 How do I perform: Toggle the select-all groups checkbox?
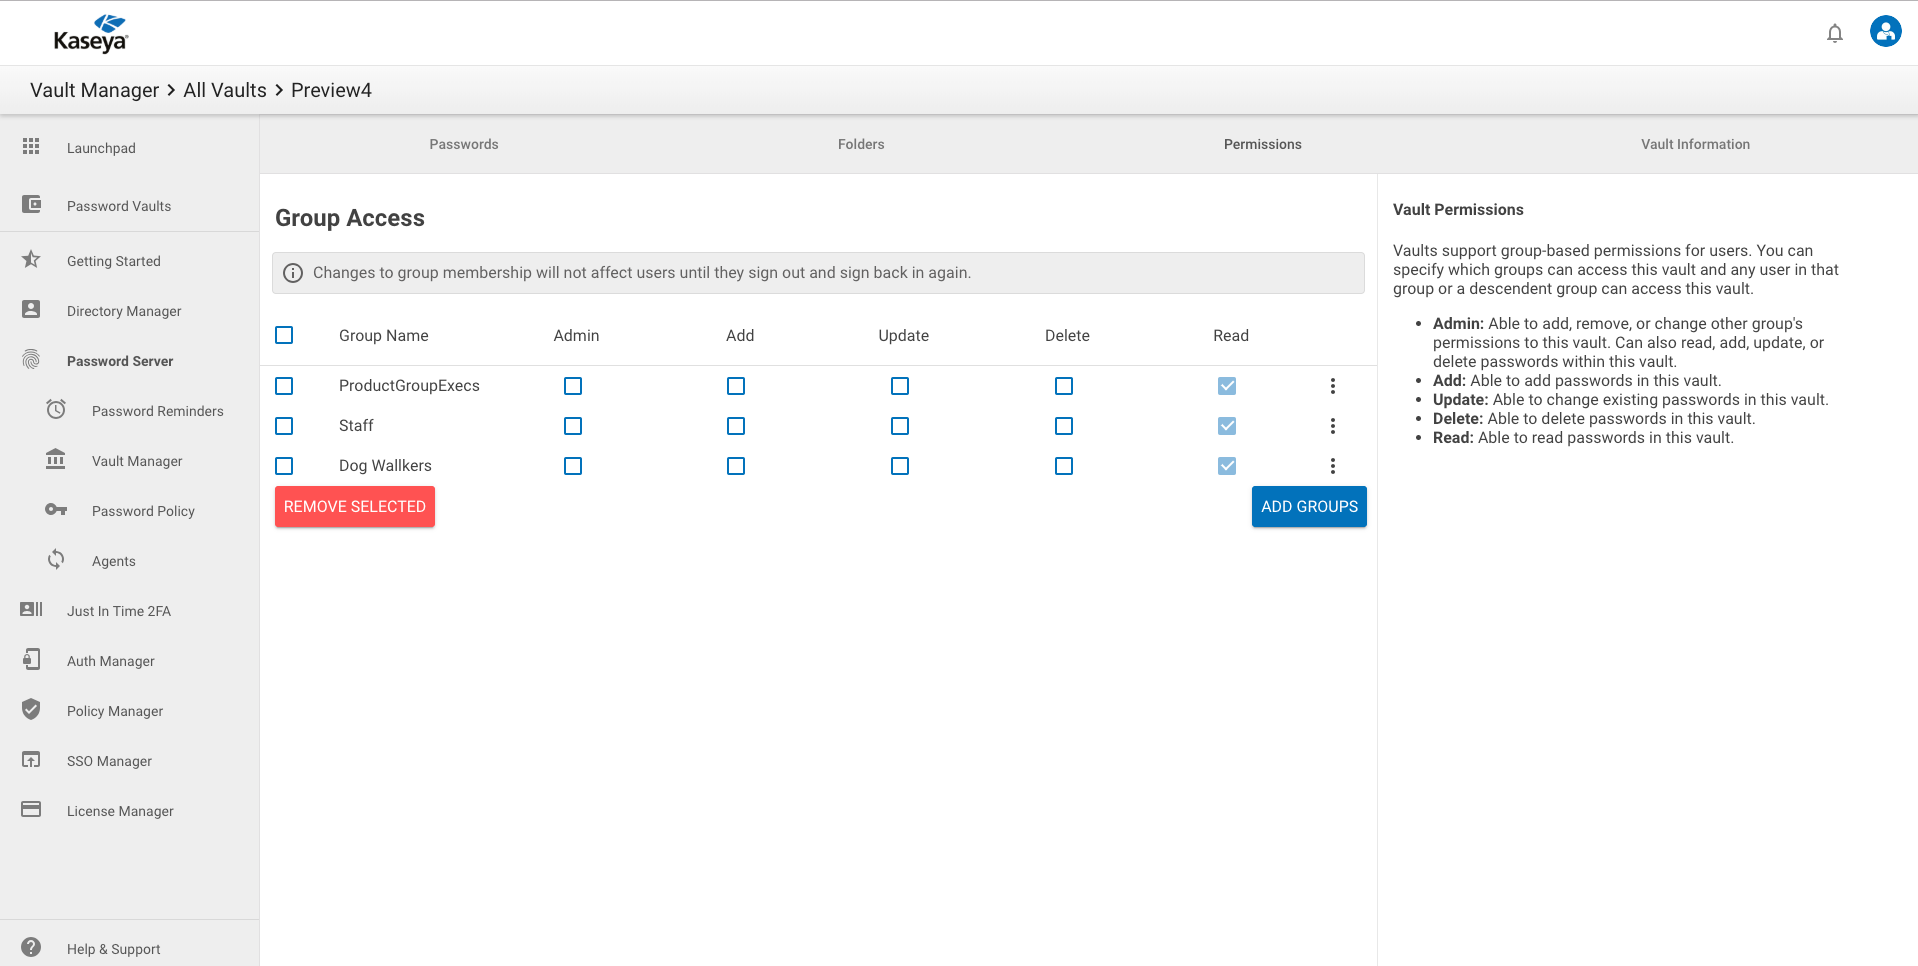click(x=284, y=335)
